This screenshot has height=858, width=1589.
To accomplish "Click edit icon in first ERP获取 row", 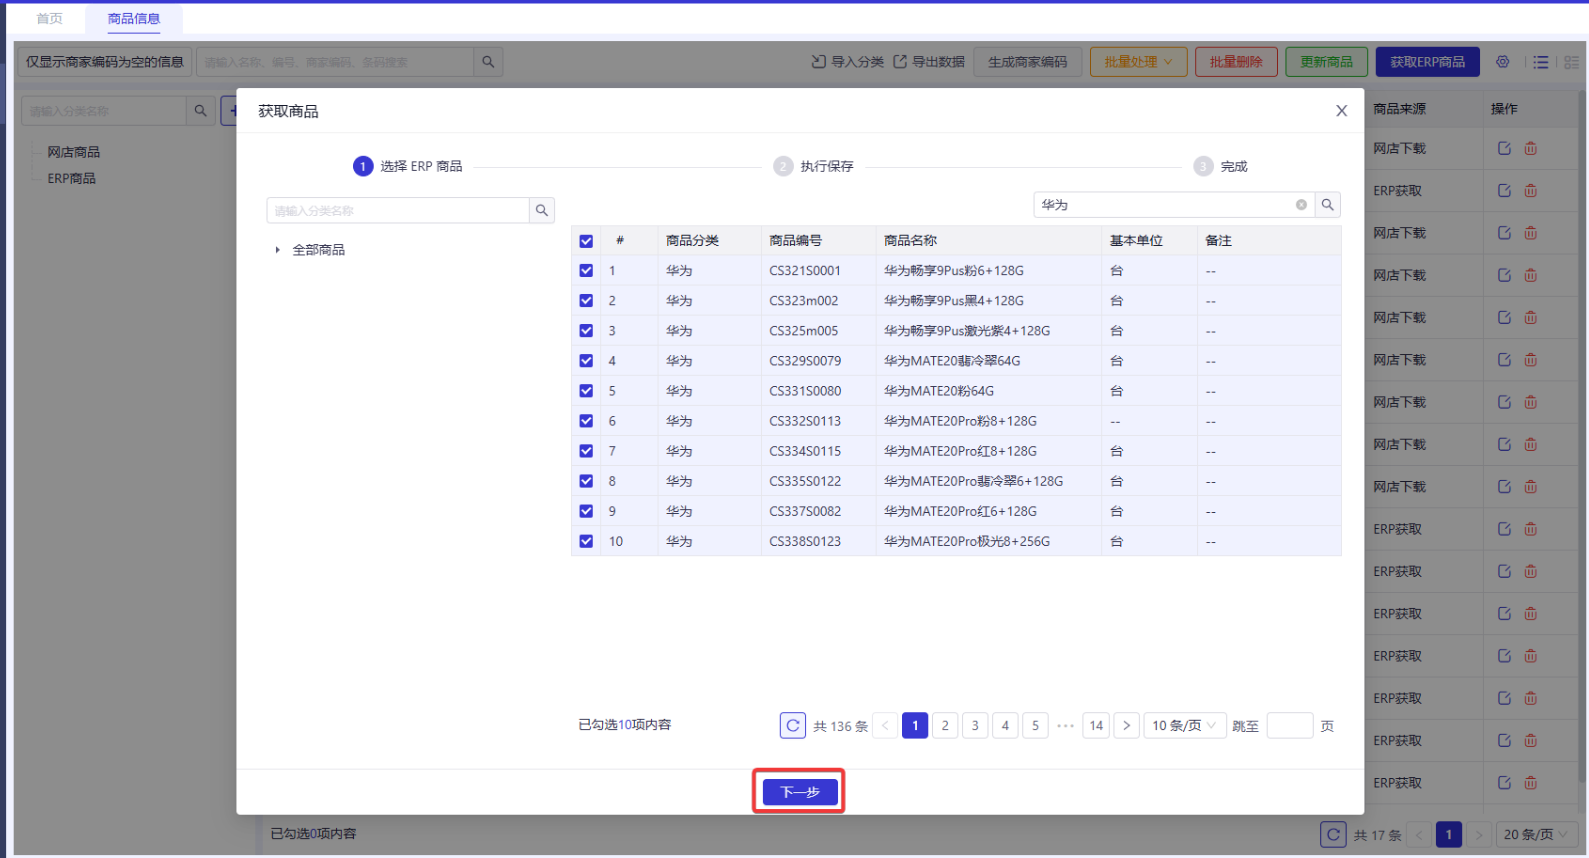I will coord(1504,190).
